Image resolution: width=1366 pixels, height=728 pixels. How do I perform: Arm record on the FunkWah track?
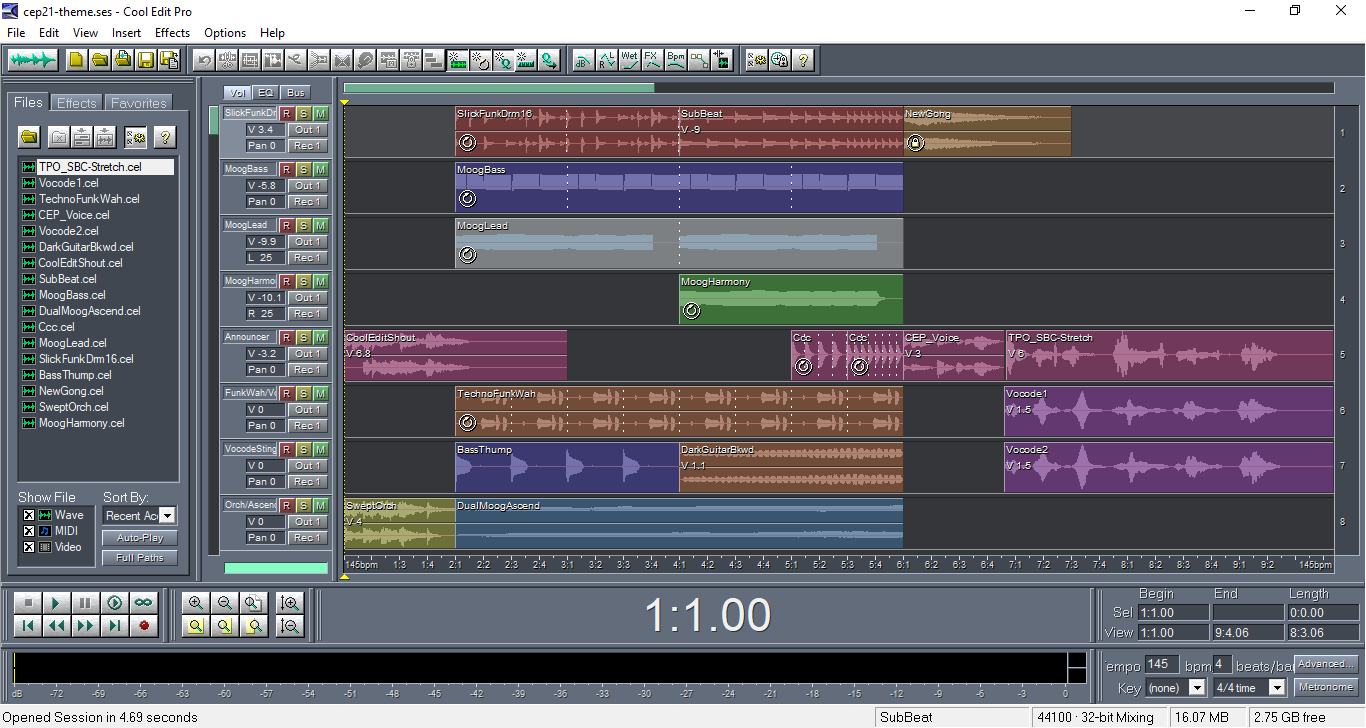(x=286, y=394)
